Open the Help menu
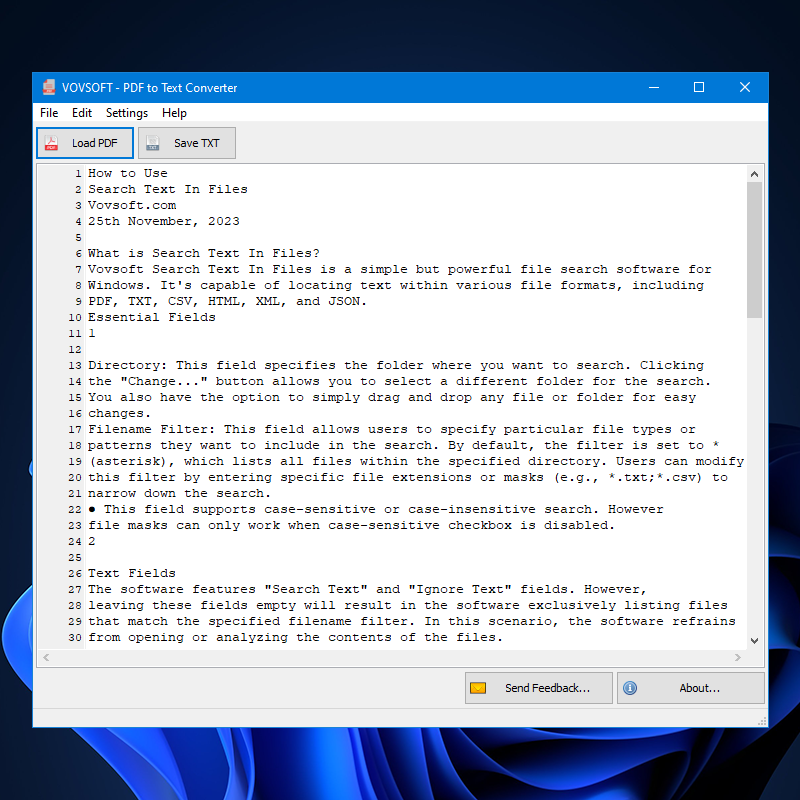This screenshot has height=800, width=800. [174, 113]
